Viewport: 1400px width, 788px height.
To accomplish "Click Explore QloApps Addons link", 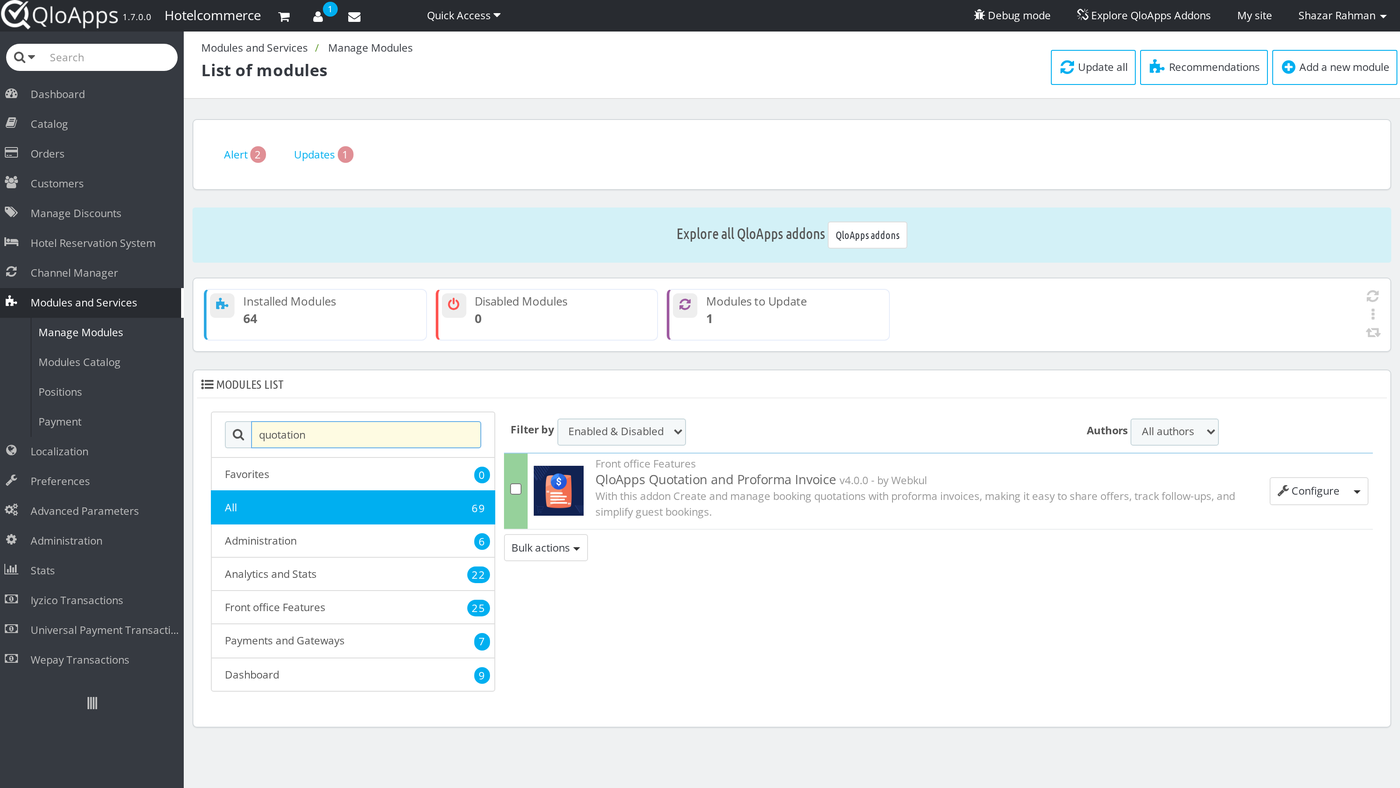I will coord(1143,15).
